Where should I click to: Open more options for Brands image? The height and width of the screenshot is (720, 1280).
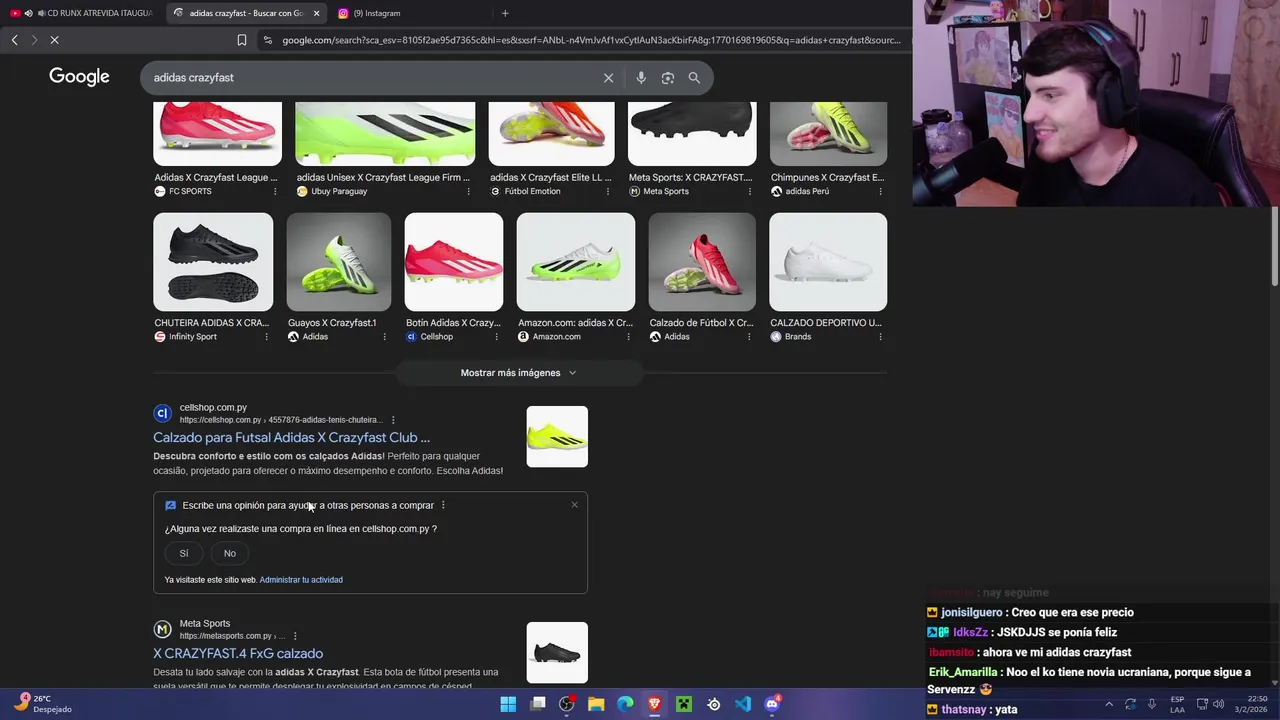(x=880, y=337)
